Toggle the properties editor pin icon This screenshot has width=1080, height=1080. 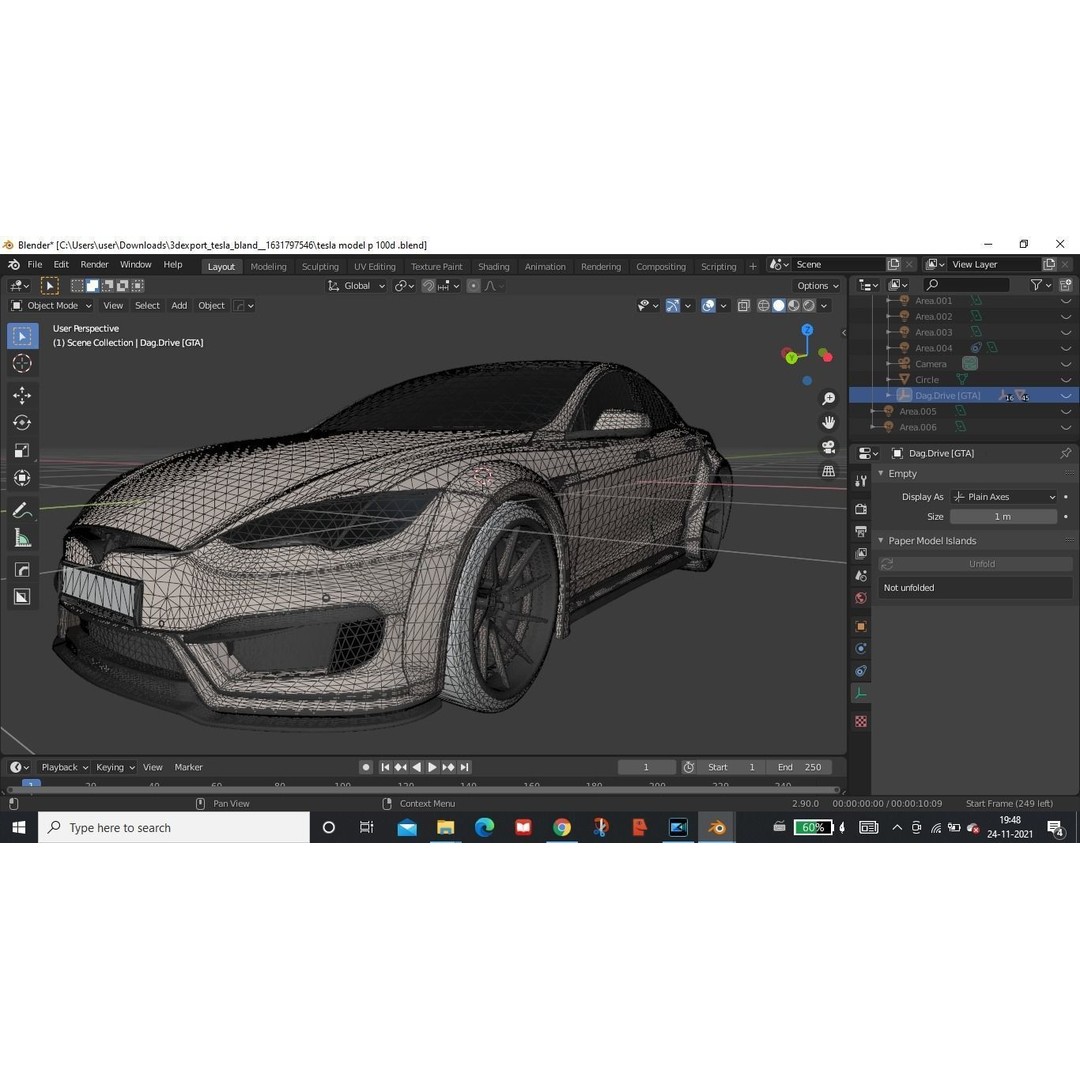pos(1066,453)
